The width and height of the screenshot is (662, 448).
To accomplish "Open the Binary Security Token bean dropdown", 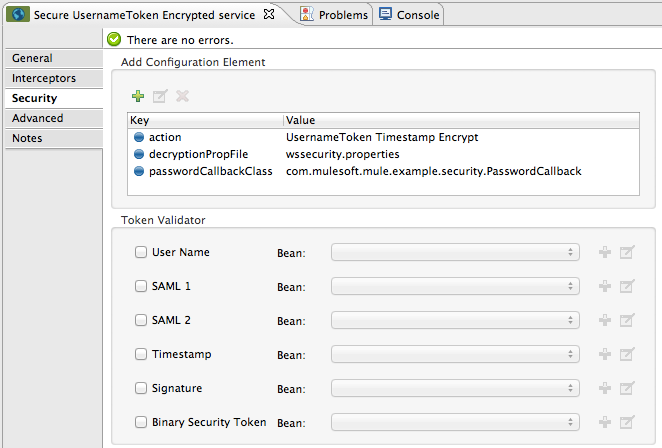I will 455,423.
